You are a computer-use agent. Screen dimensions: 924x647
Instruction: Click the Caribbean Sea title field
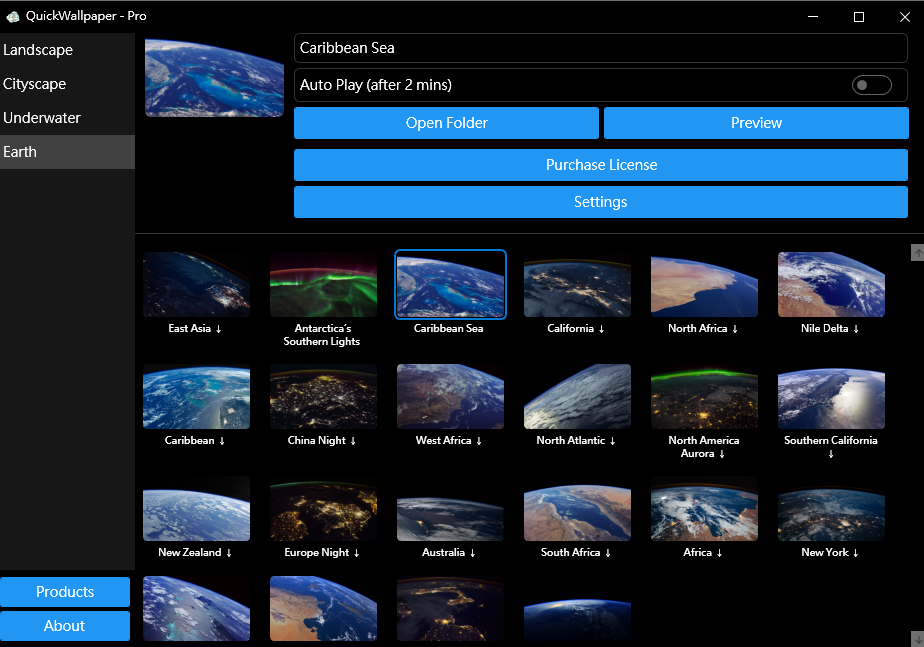[601, 48]
